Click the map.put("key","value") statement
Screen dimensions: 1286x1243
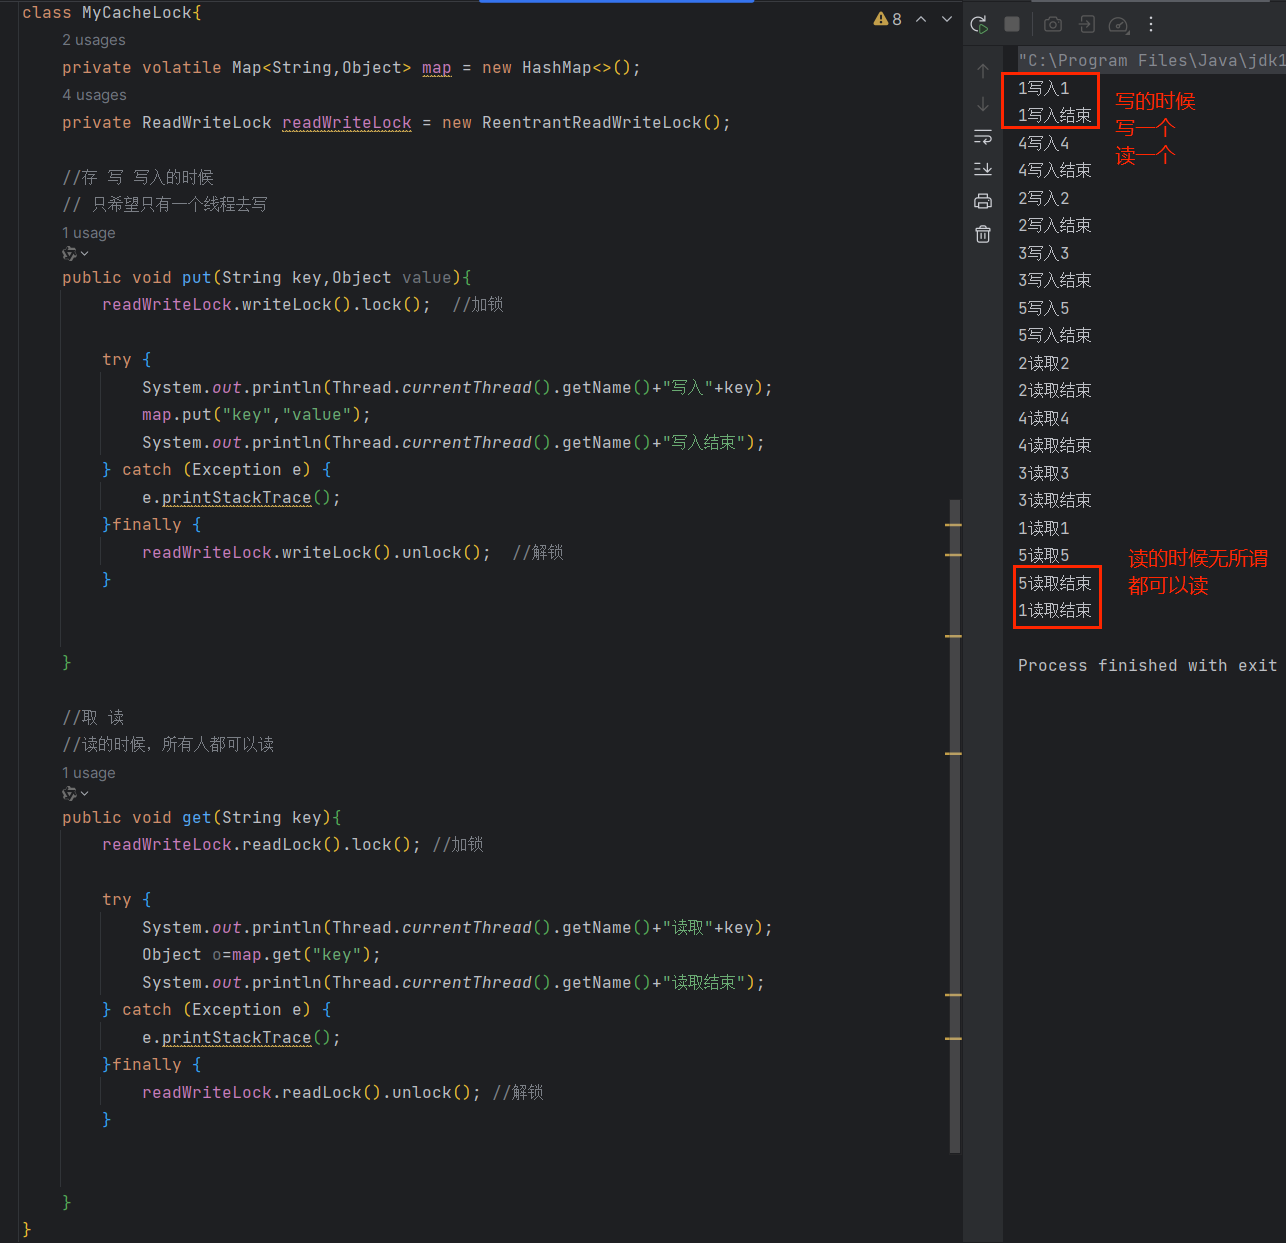click(256, 415)
